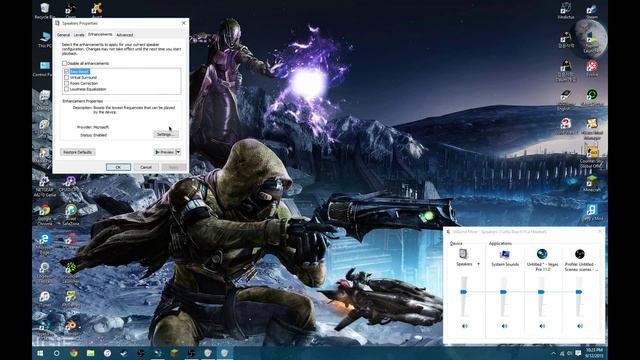Viewport: 640px width, 360px height.
Task: Cancel the Speakers Properties dialog
Action: 146,167
